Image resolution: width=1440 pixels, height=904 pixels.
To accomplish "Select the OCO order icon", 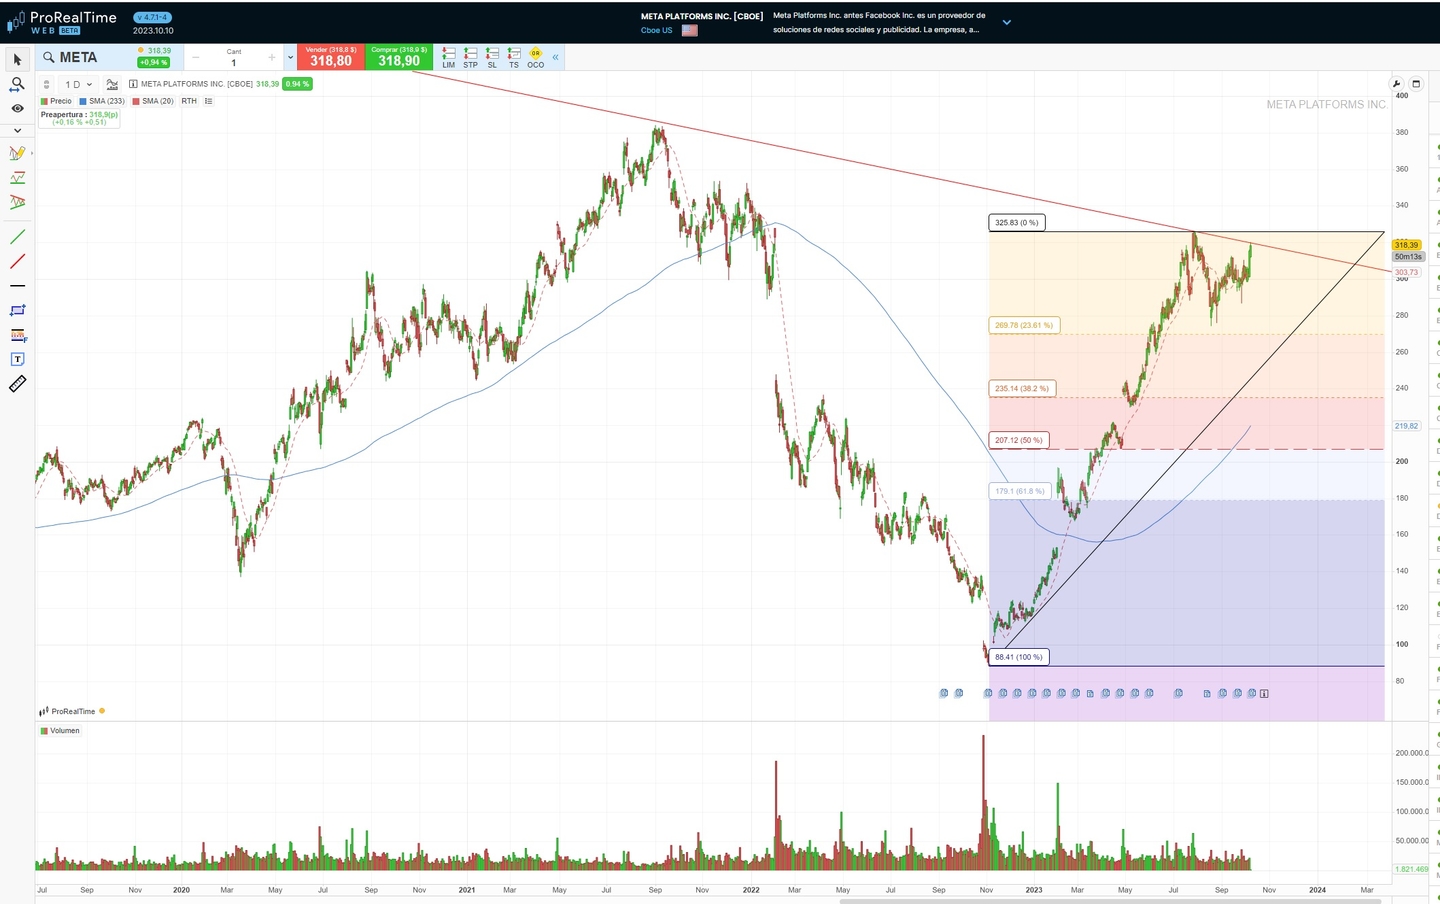I will 536,57.
